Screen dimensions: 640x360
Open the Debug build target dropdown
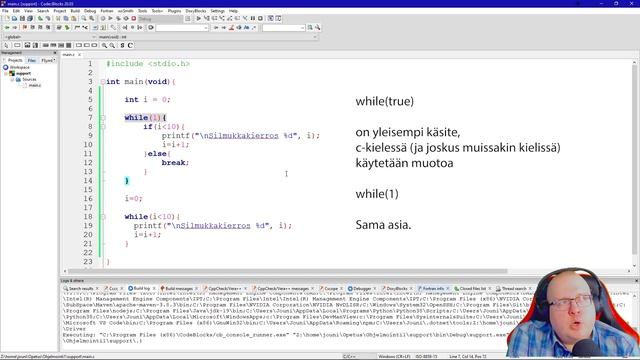160,18
